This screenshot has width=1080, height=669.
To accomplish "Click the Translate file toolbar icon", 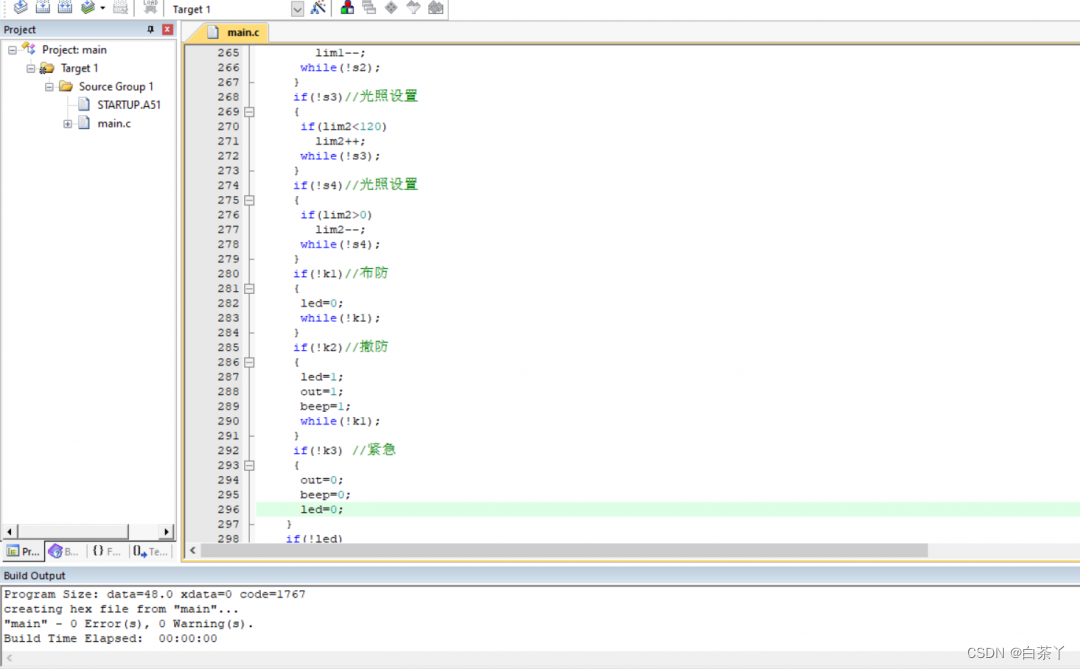I will click(20, 8).
